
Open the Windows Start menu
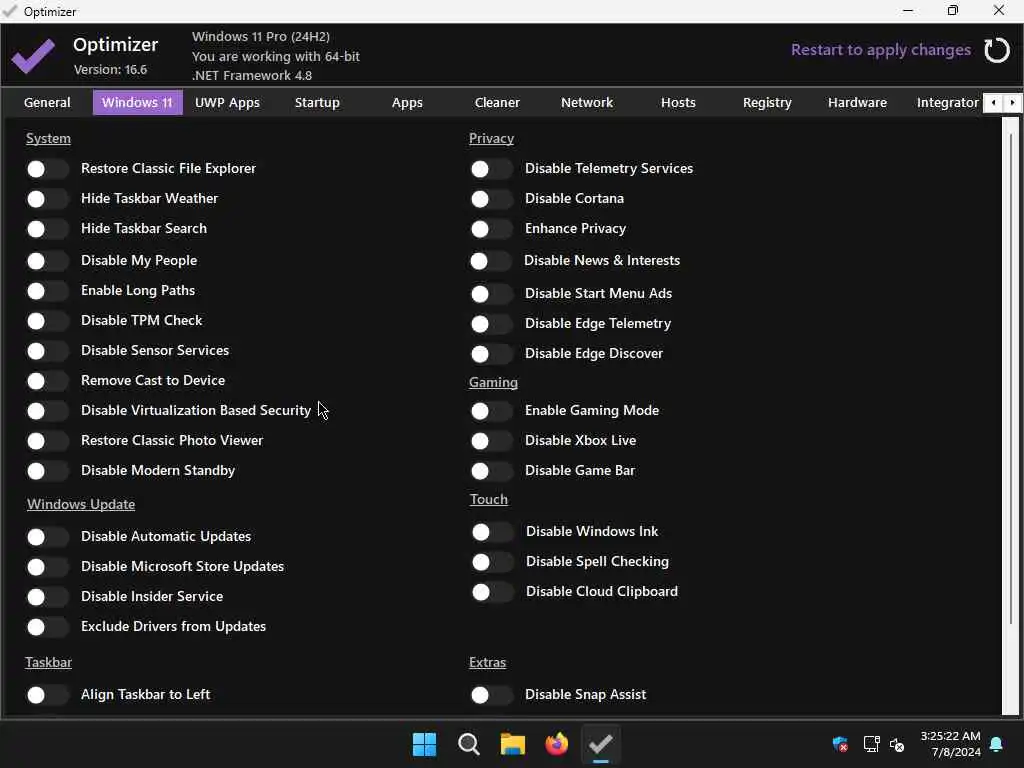click(x=424, y=744)
